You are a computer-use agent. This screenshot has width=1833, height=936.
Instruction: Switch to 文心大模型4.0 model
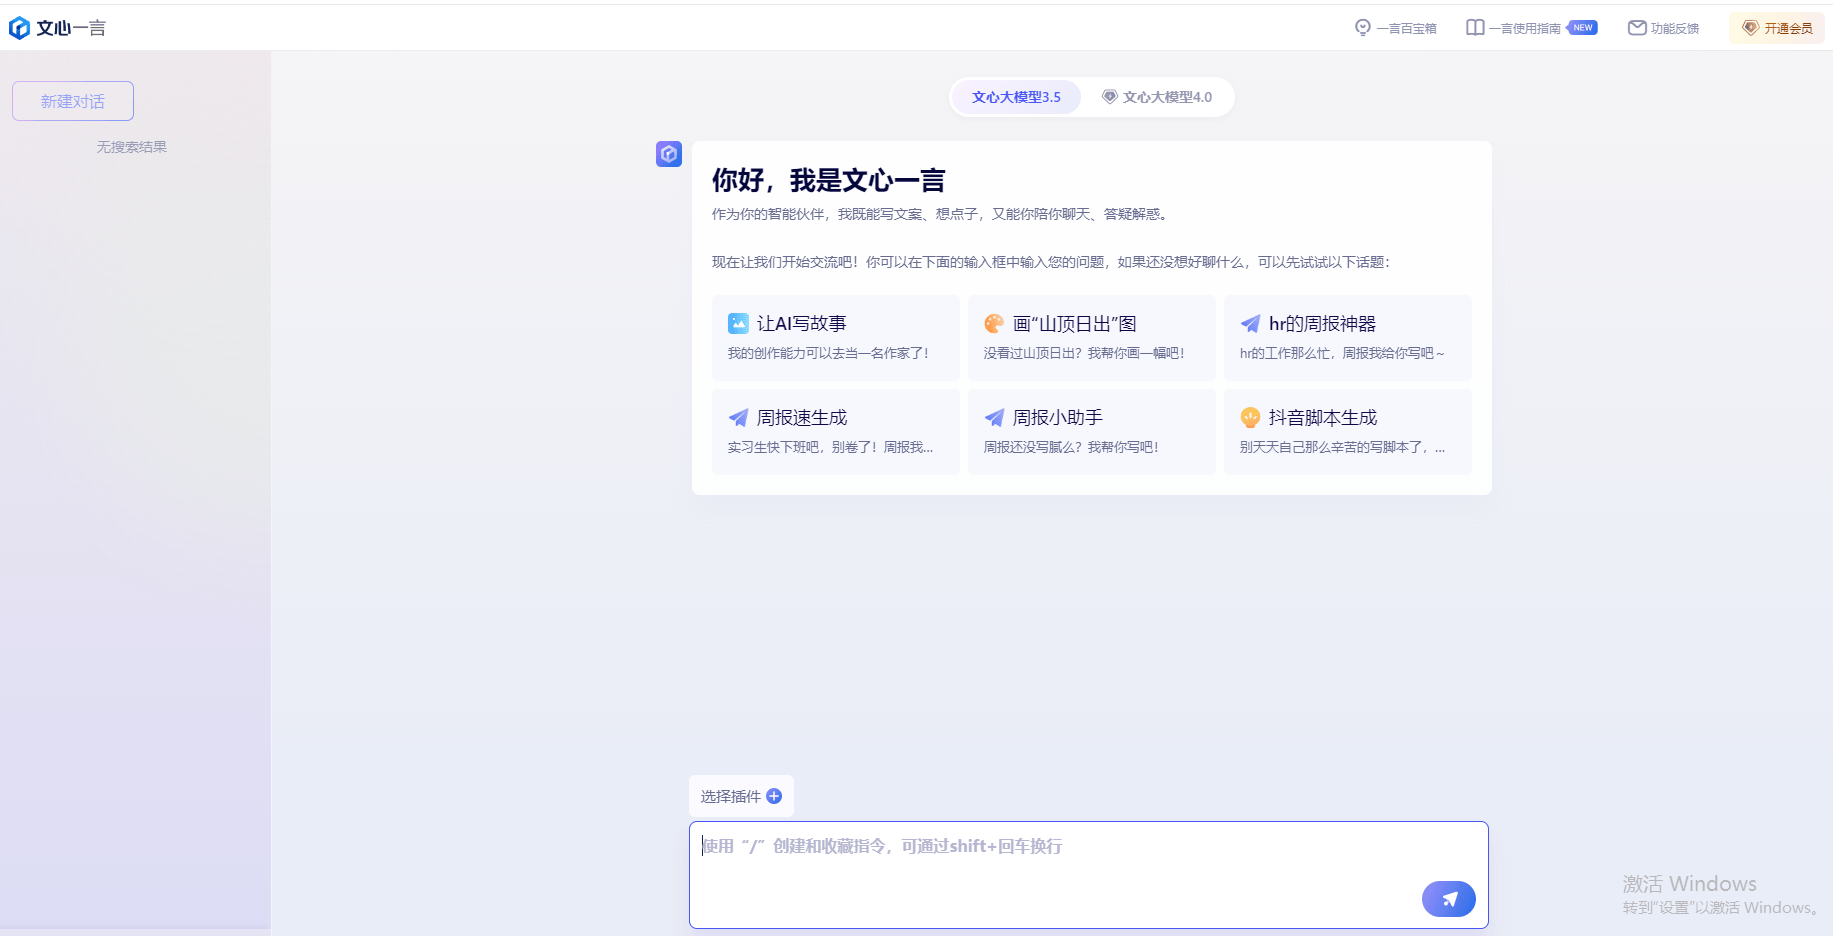point(1158,96)
